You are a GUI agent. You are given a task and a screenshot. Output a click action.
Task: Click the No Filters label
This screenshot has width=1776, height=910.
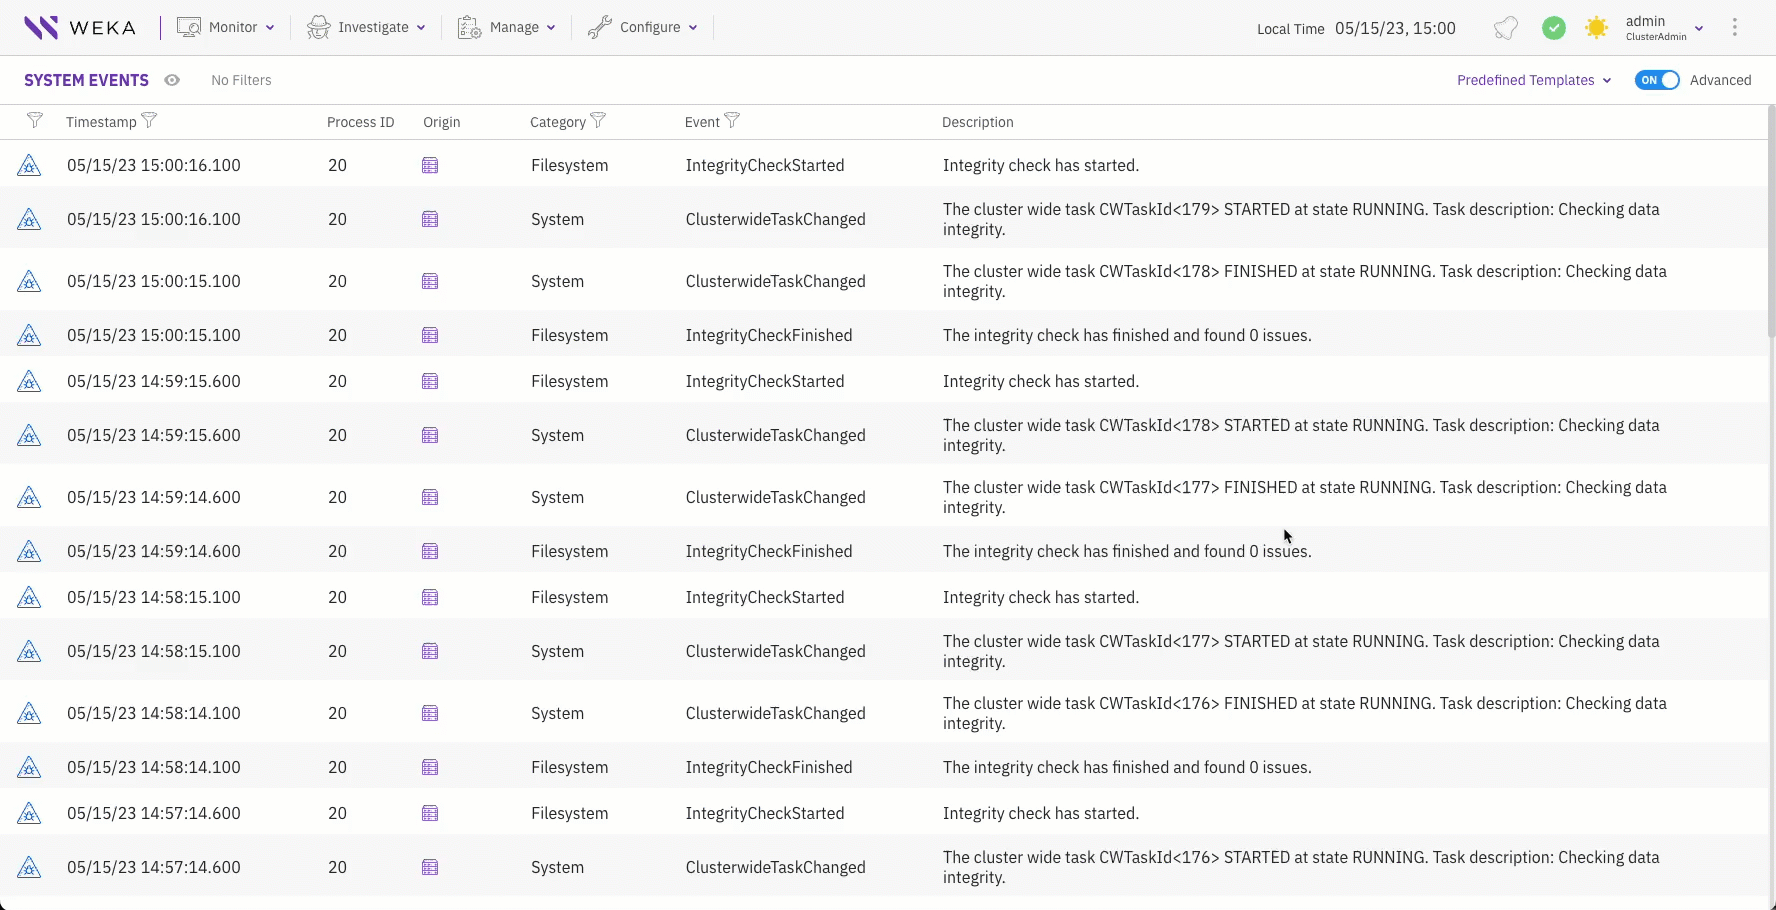pos(241,80)
